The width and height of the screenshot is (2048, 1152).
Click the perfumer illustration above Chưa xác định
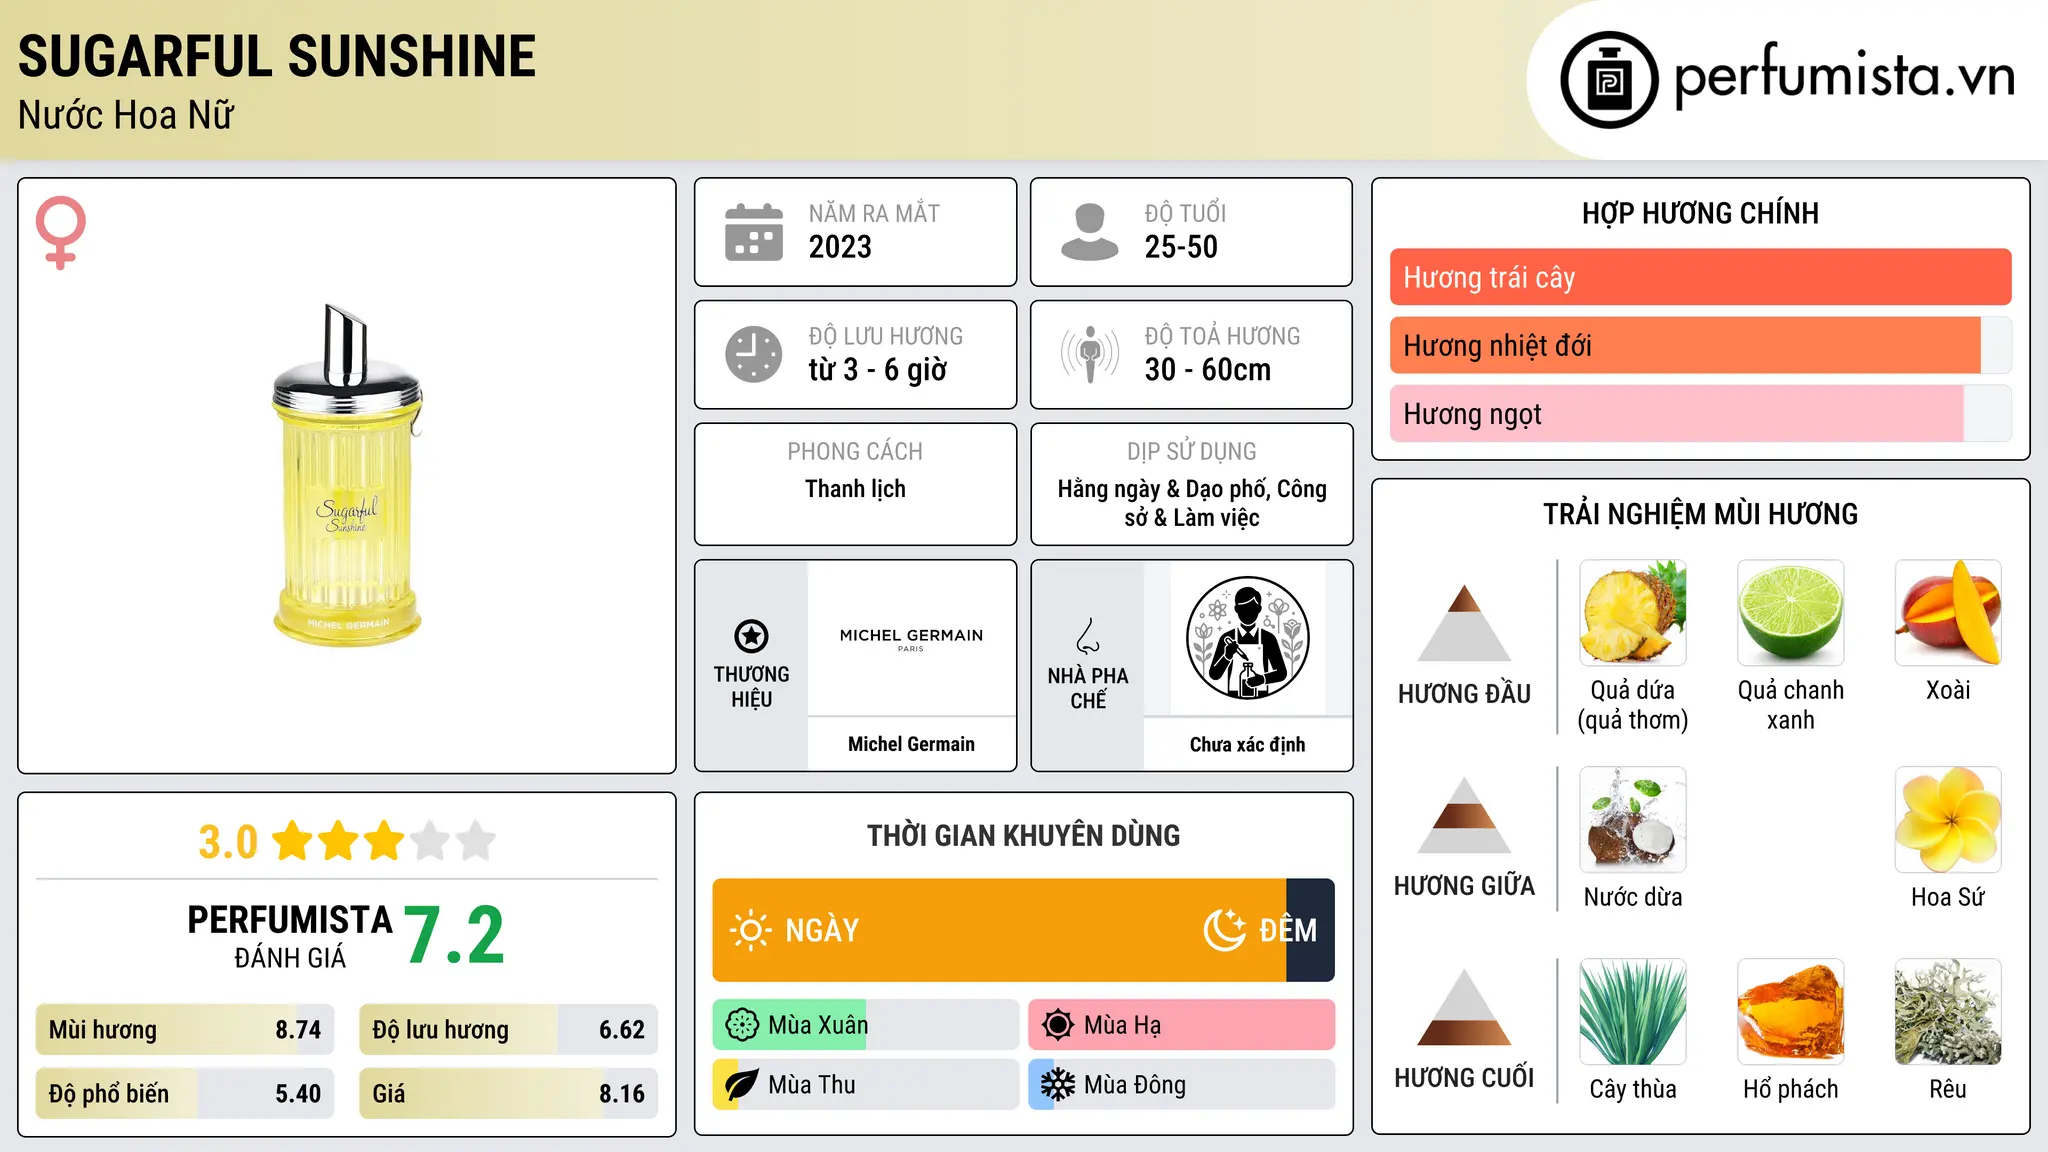click(1247, 638)
